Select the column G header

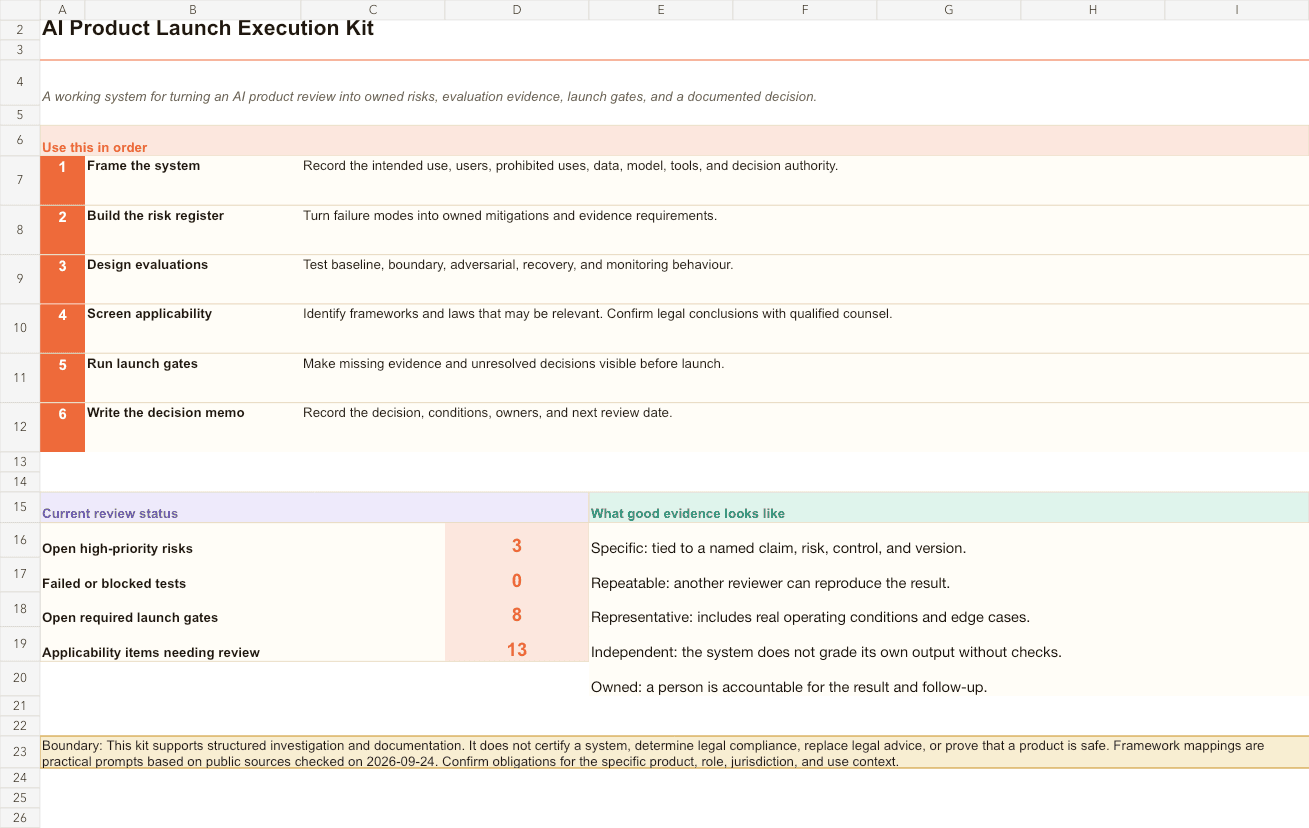(949, 10)
